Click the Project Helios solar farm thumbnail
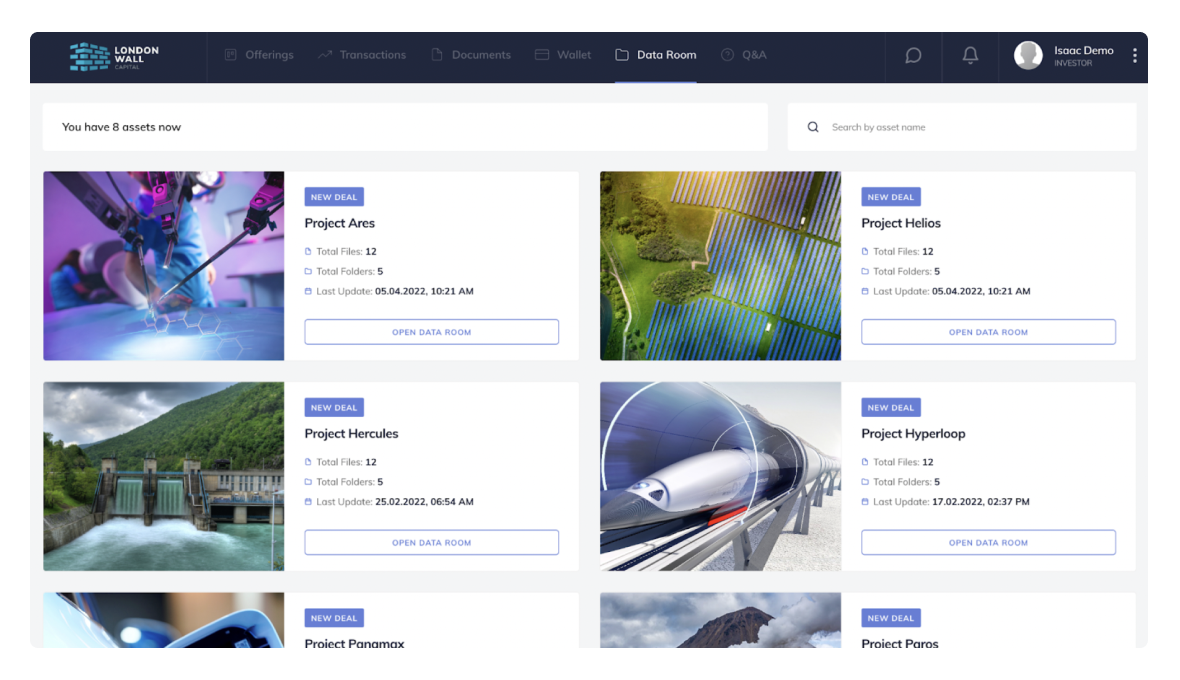This screenshot has width=1180, height=680. [720, 266]
